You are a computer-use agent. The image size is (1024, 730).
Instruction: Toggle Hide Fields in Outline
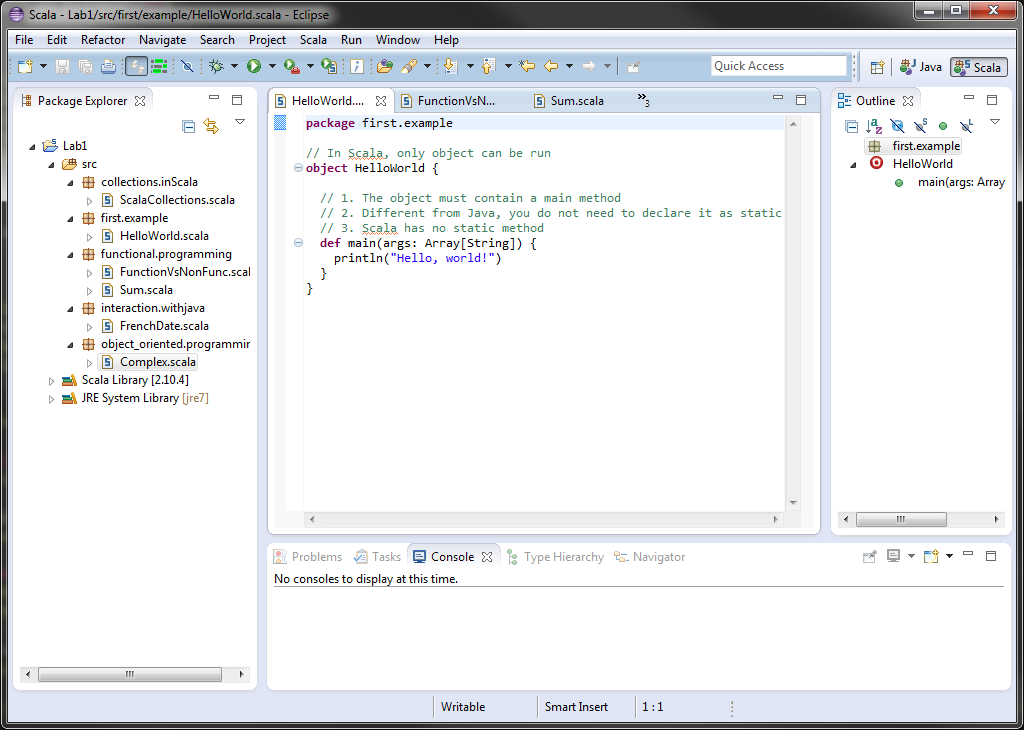[x=897, y=126]
